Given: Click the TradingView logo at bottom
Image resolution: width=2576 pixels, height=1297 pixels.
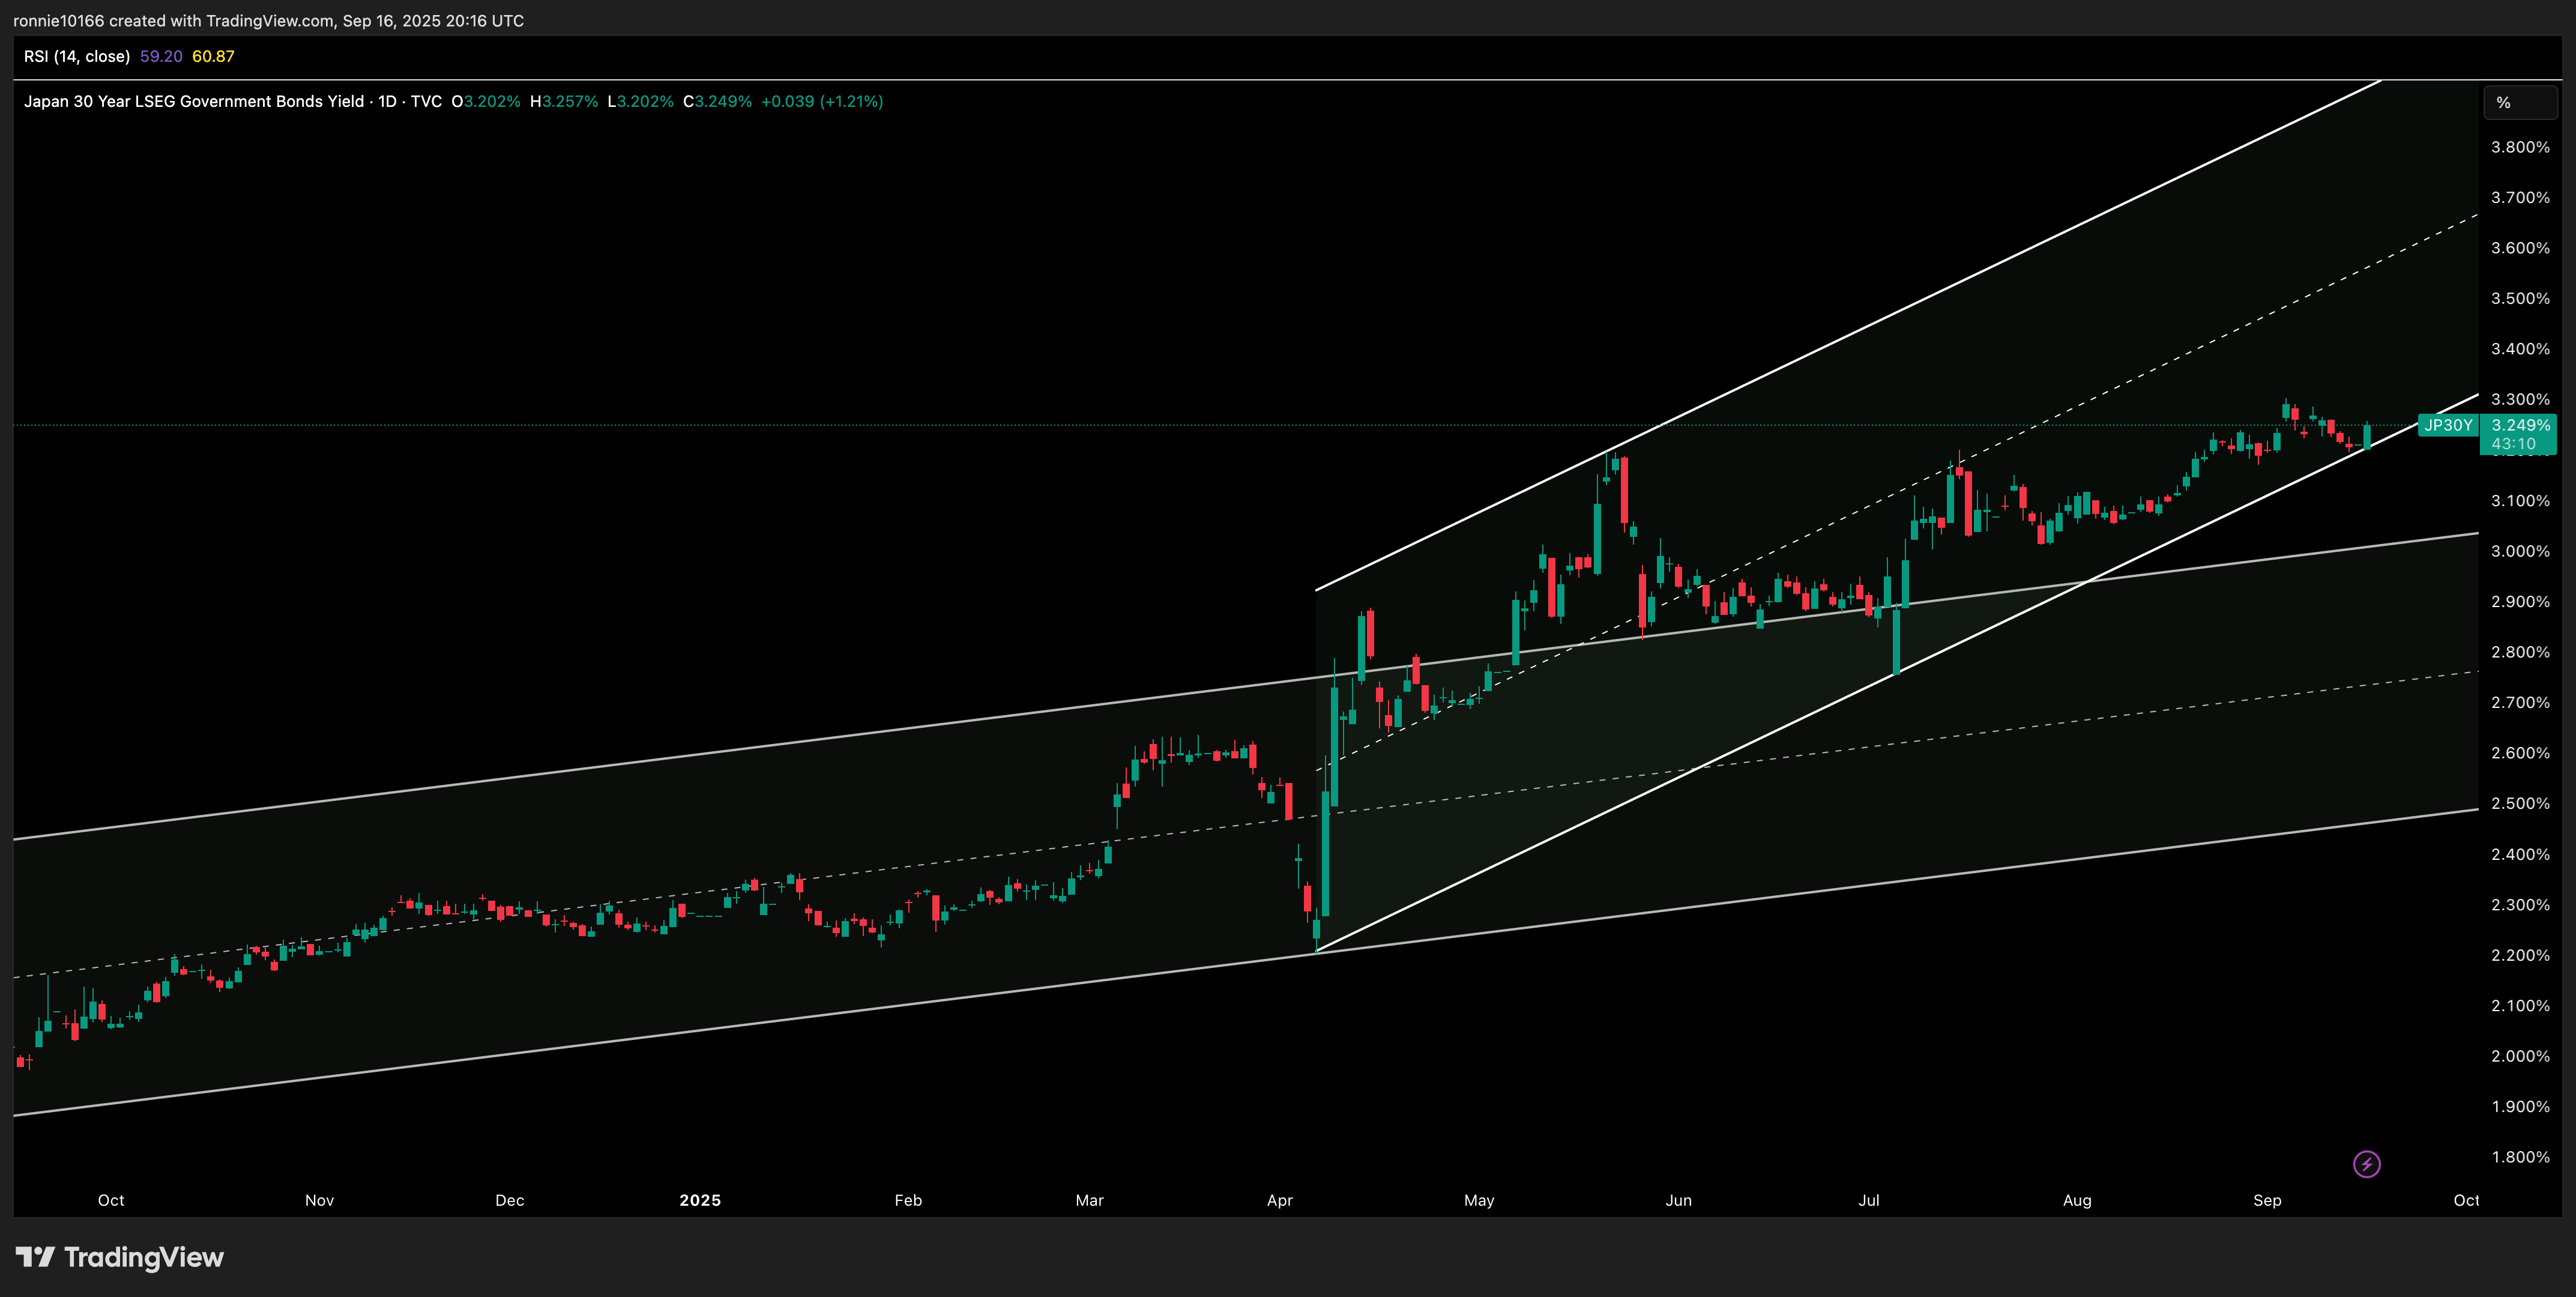Looking at the screenshot, I should [120, 1257].
